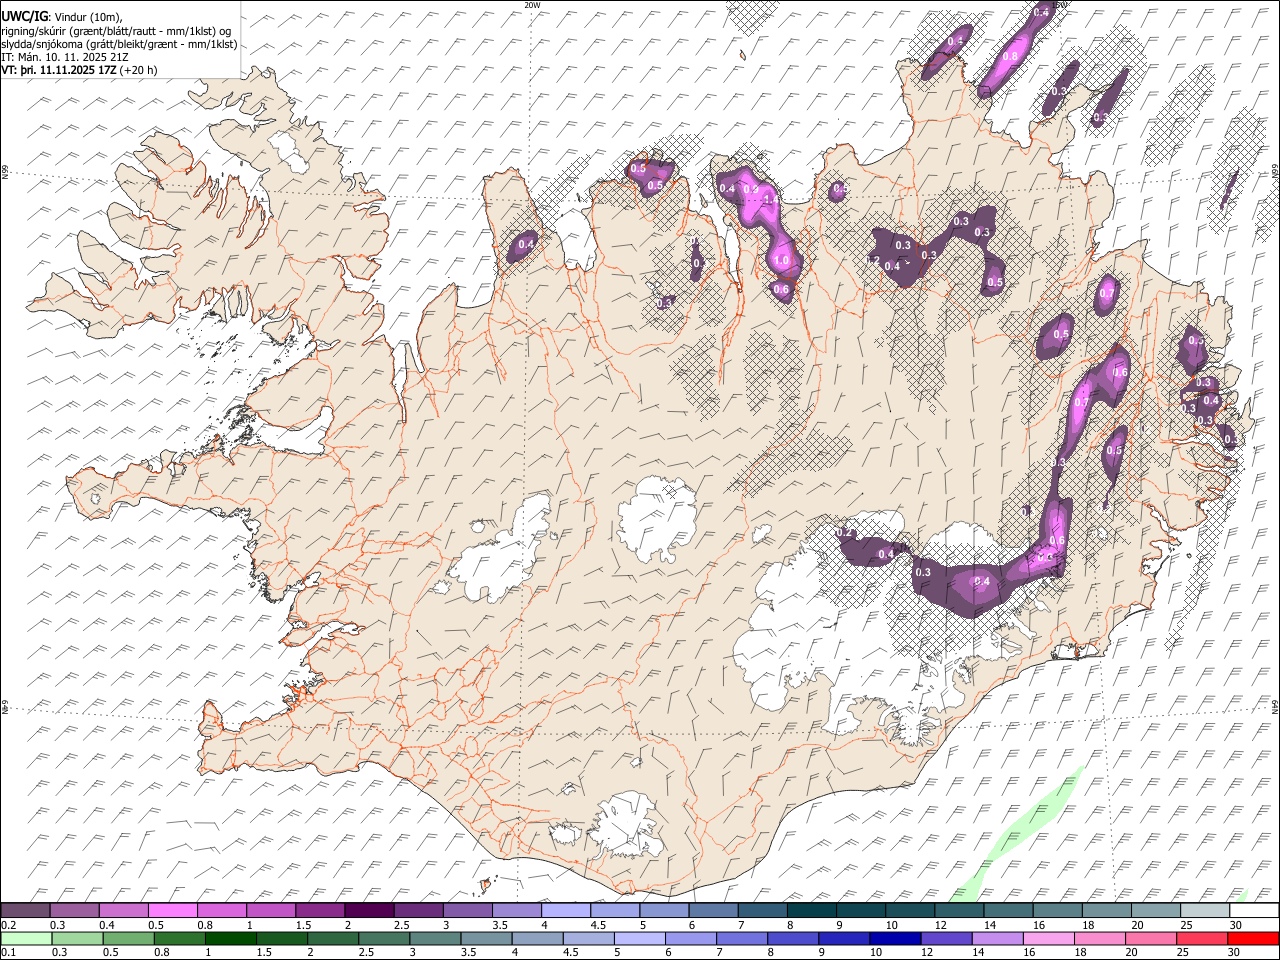Select top-row legend swatch between 8 and 9
This screenshot has height=960, width=1280.
(812, 910)
